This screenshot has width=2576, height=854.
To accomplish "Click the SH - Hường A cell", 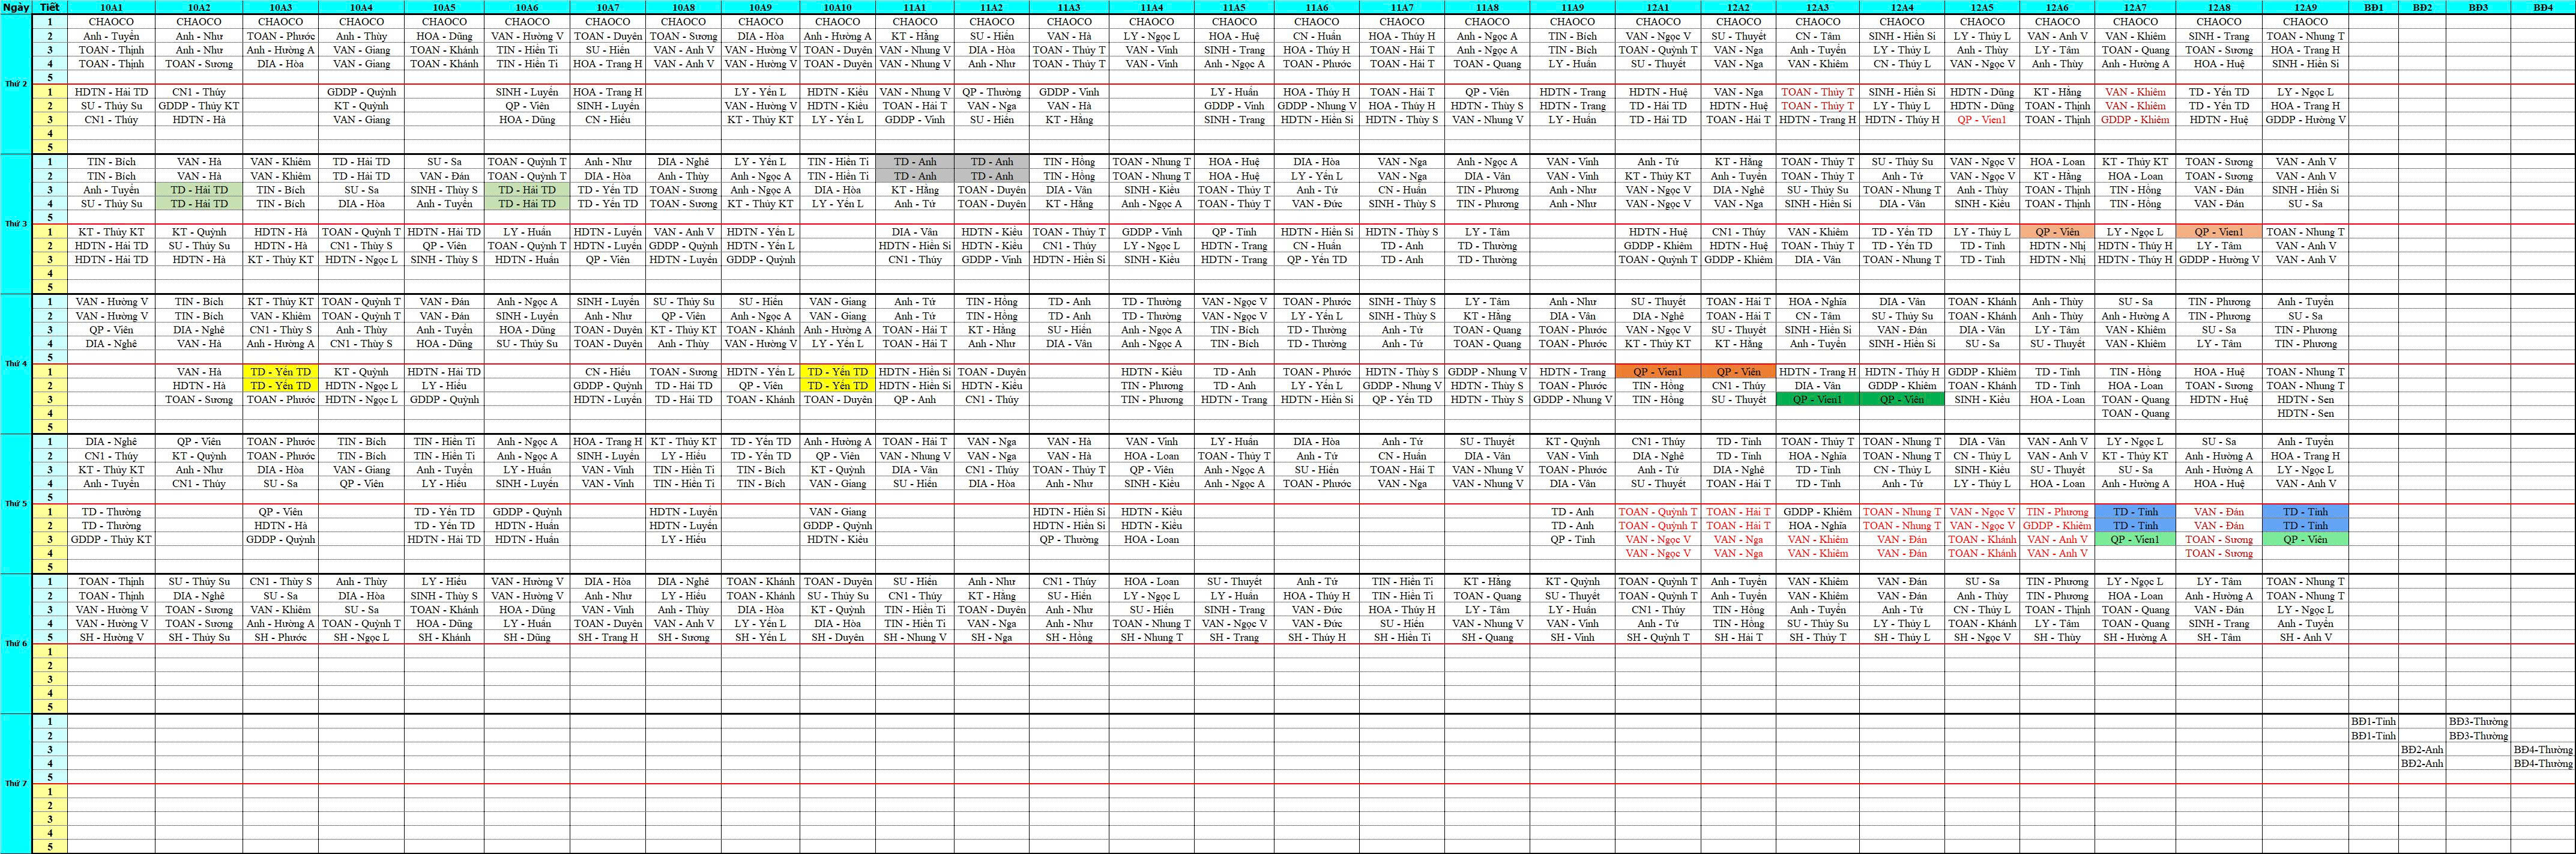I will pos(2135,638).
